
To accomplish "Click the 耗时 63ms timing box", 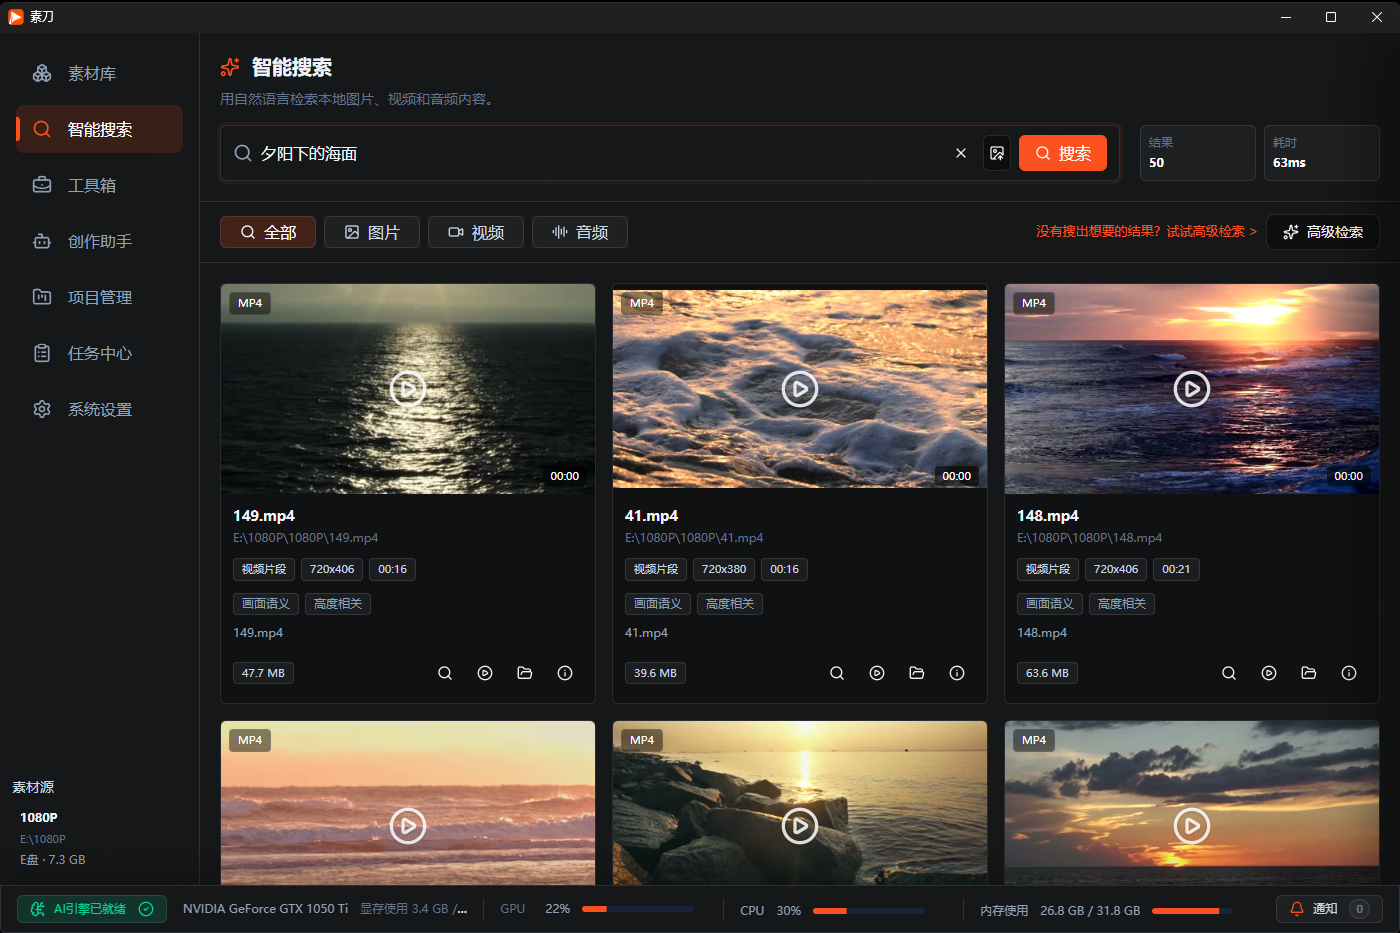I will (1322, 153).
